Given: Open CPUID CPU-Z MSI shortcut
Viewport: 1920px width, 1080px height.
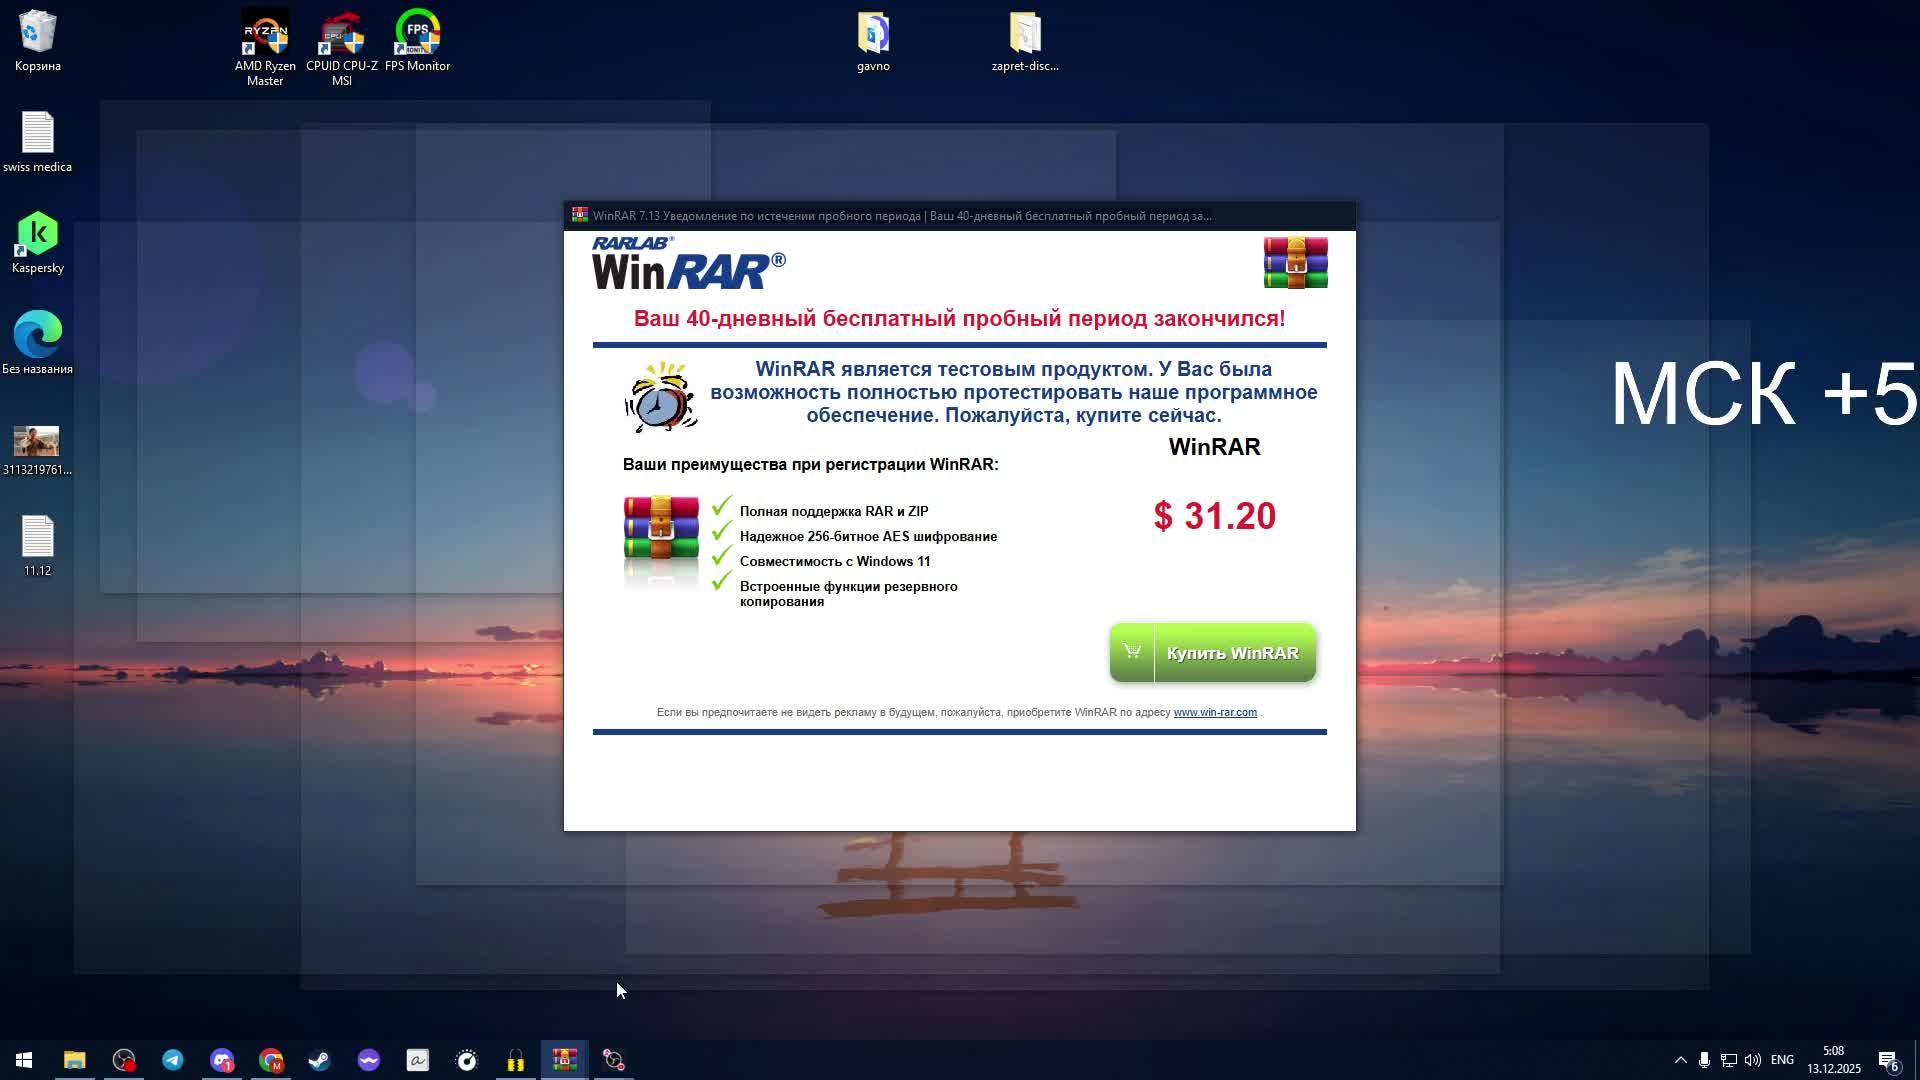Looking at the screenshot, I should tap(341, 35).
